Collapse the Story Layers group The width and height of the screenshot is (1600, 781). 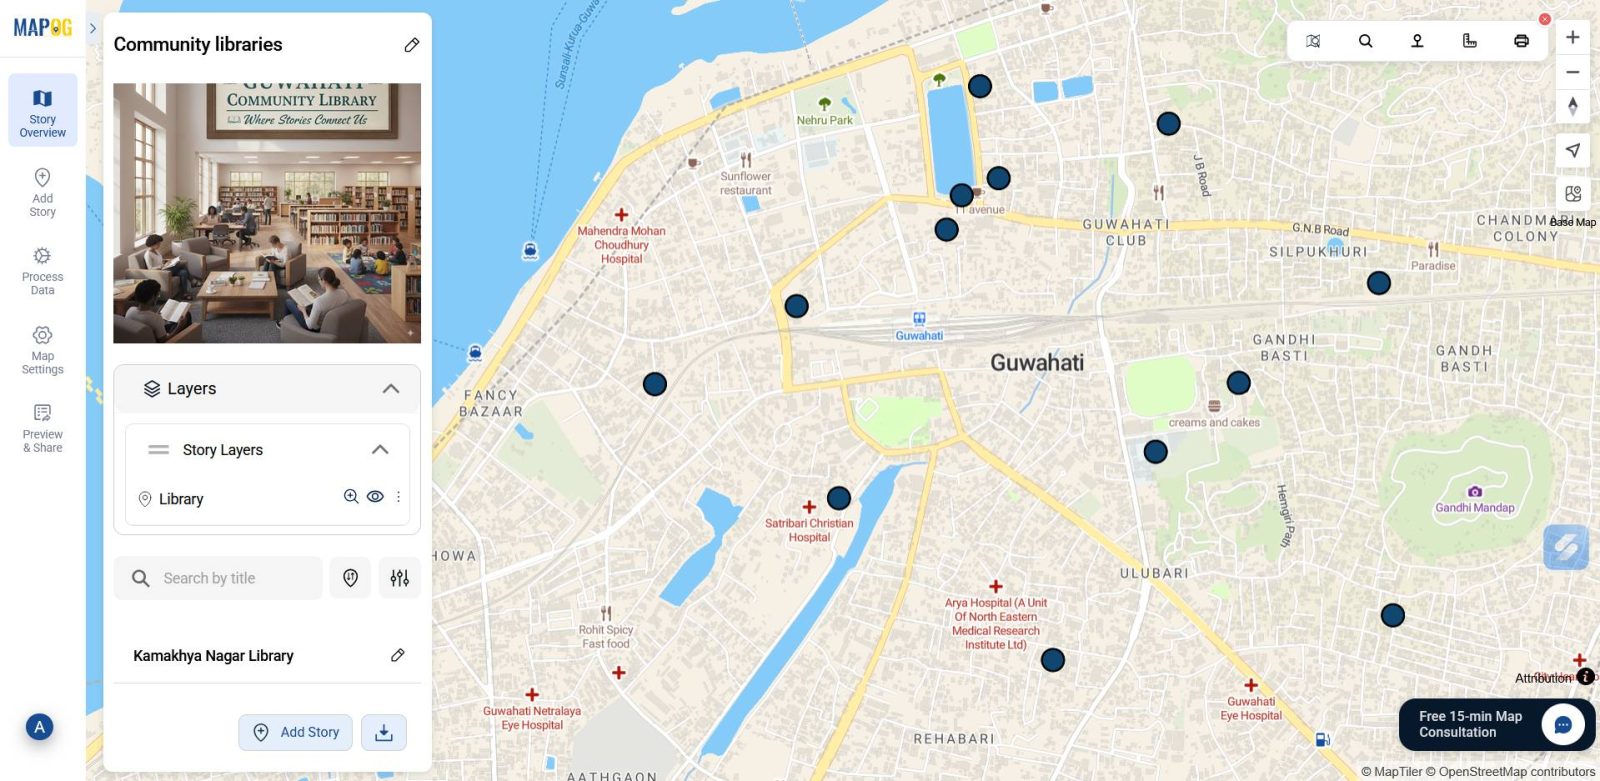[x=380, y=450]
